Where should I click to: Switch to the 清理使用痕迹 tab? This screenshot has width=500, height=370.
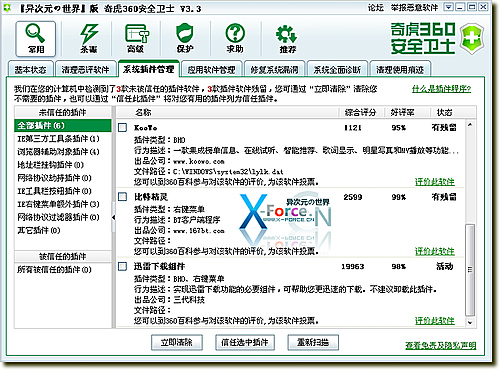(400, 69)
